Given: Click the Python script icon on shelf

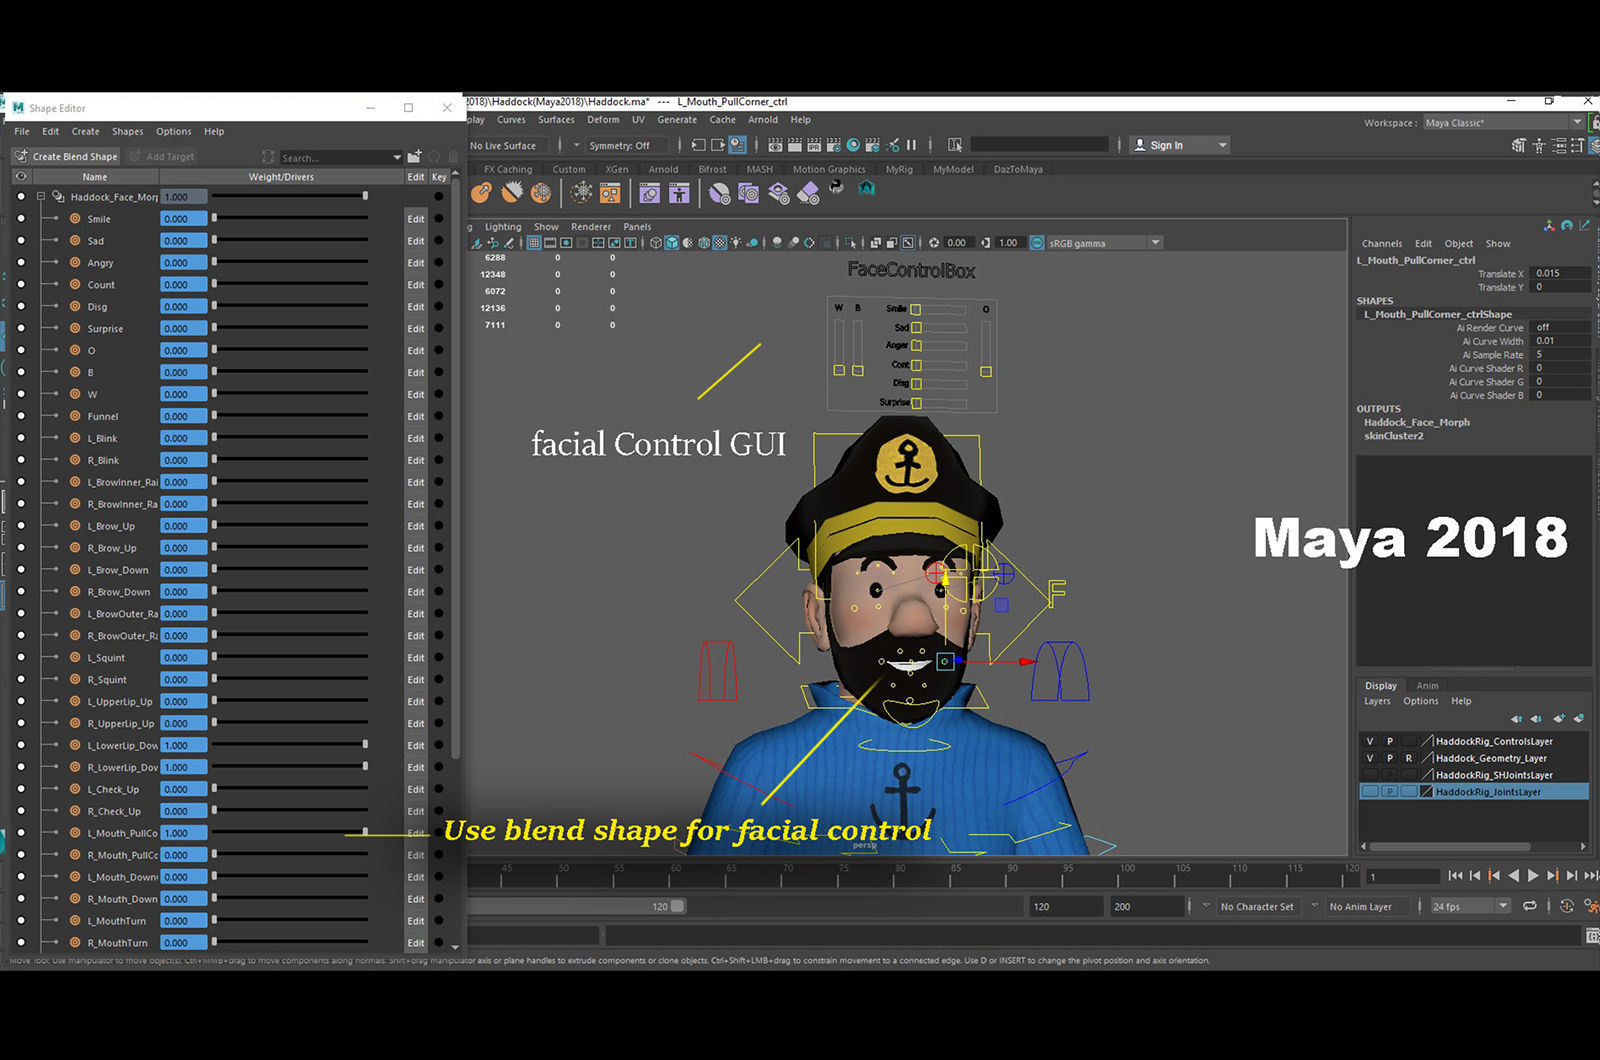Looking at the screenshot, I should pos(836,188).
